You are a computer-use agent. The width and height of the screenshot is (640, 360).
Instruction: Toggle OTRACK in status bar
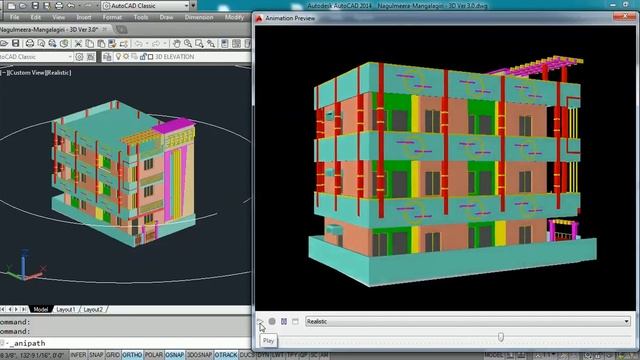(x=226, y=356)
